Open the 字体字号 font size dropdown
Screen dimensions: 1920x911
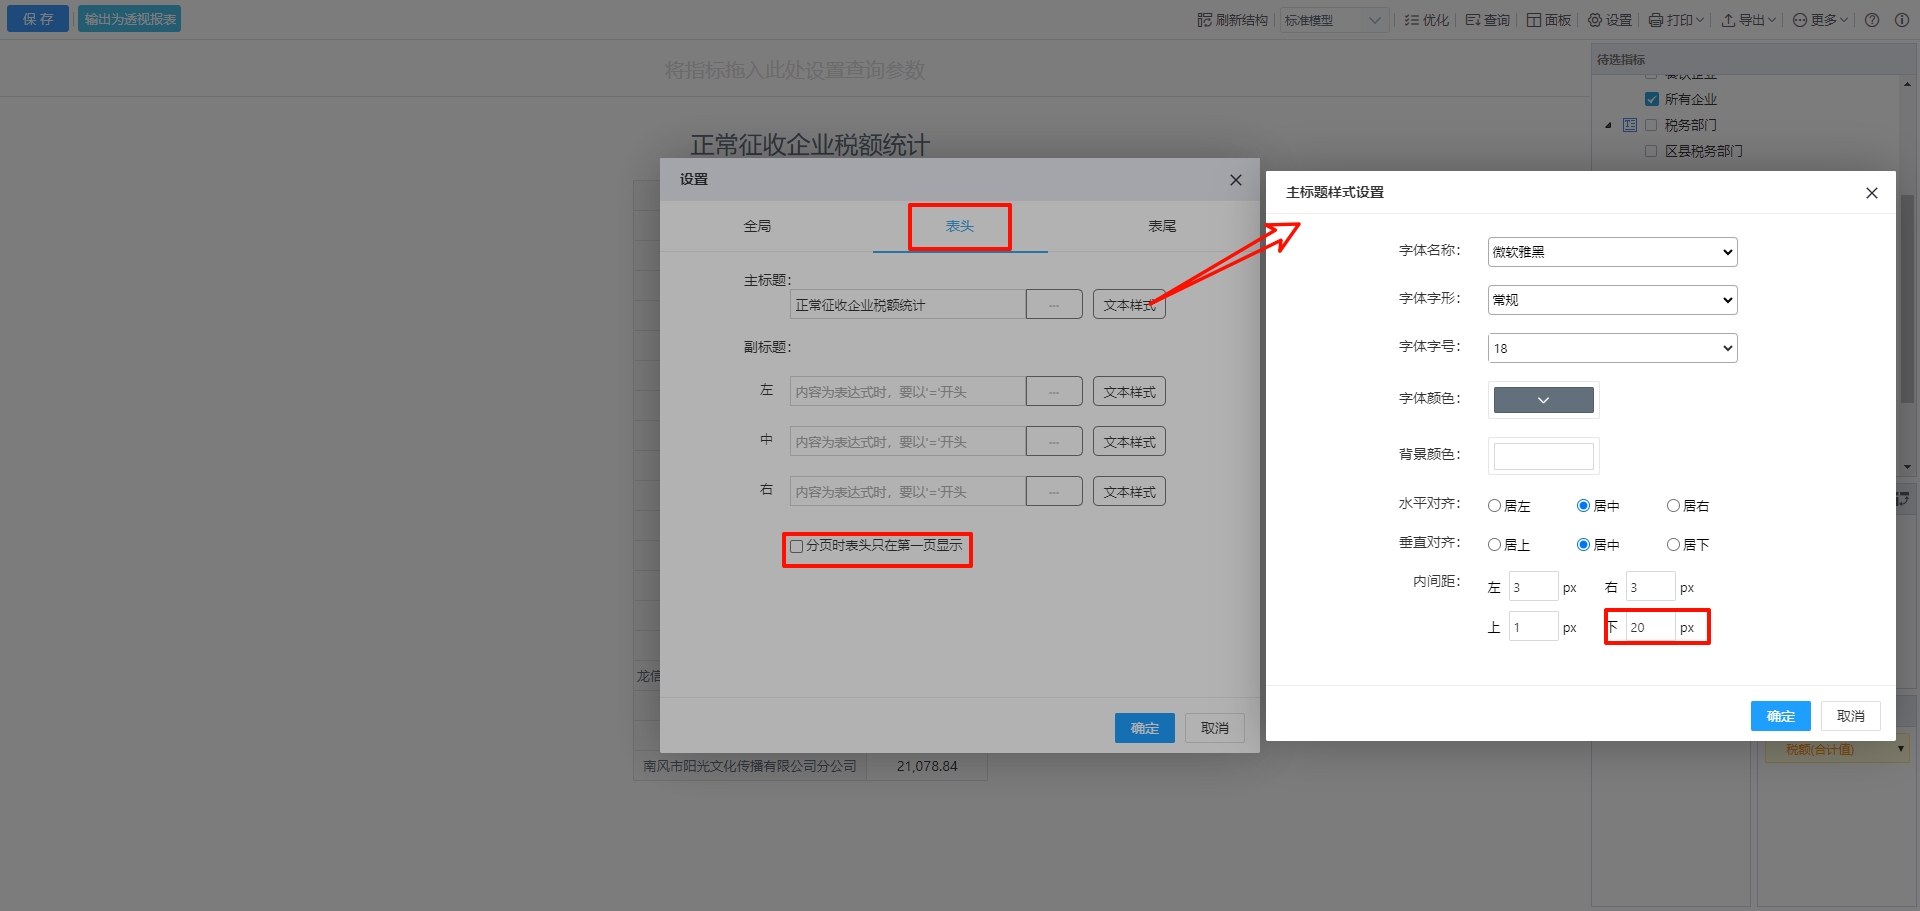pyautogui.click(x=1612, y=348)
